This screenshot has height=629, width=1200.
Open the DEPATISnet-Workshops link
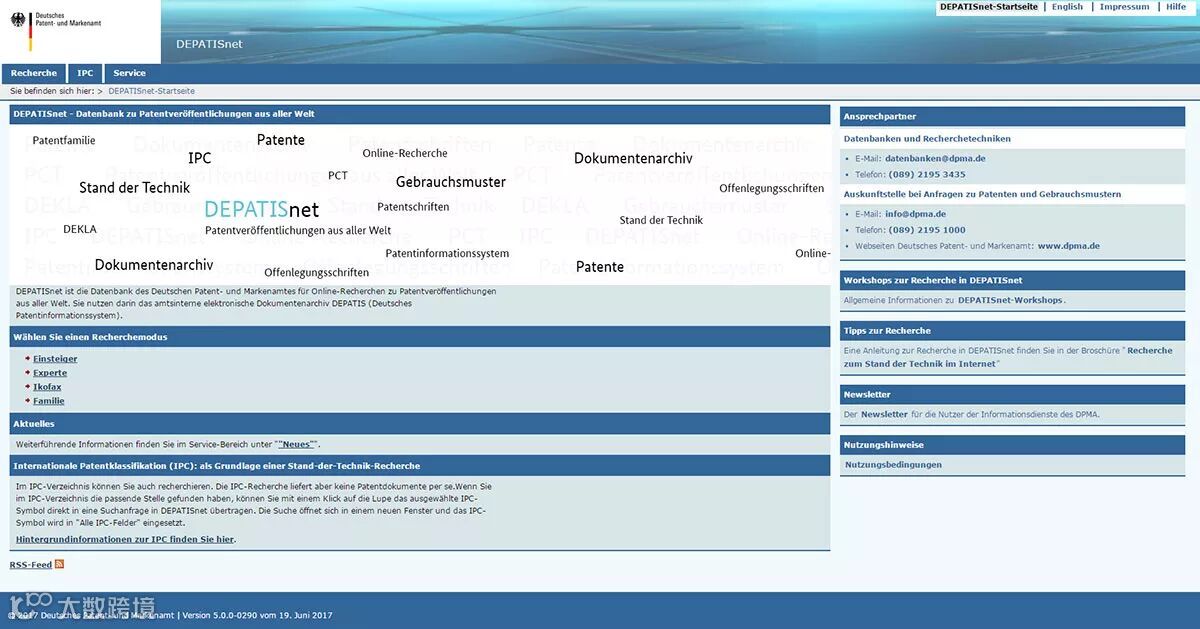1010,300
